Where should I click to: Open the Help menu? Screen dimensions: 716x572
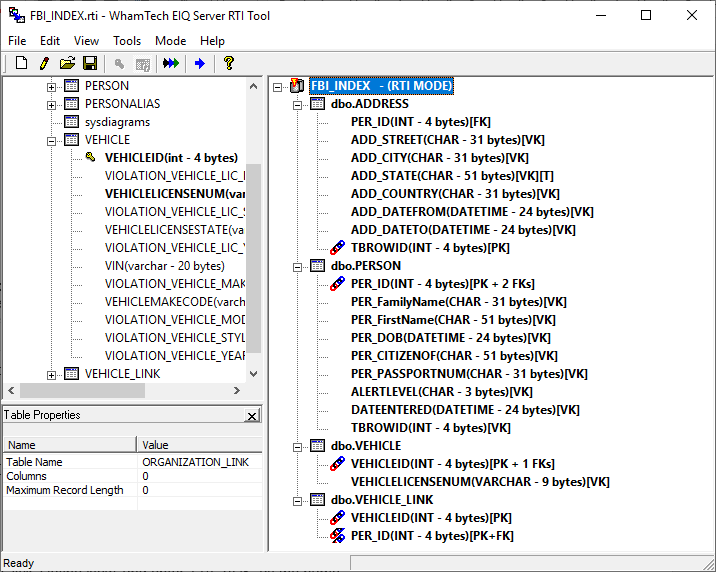point(212,41)
